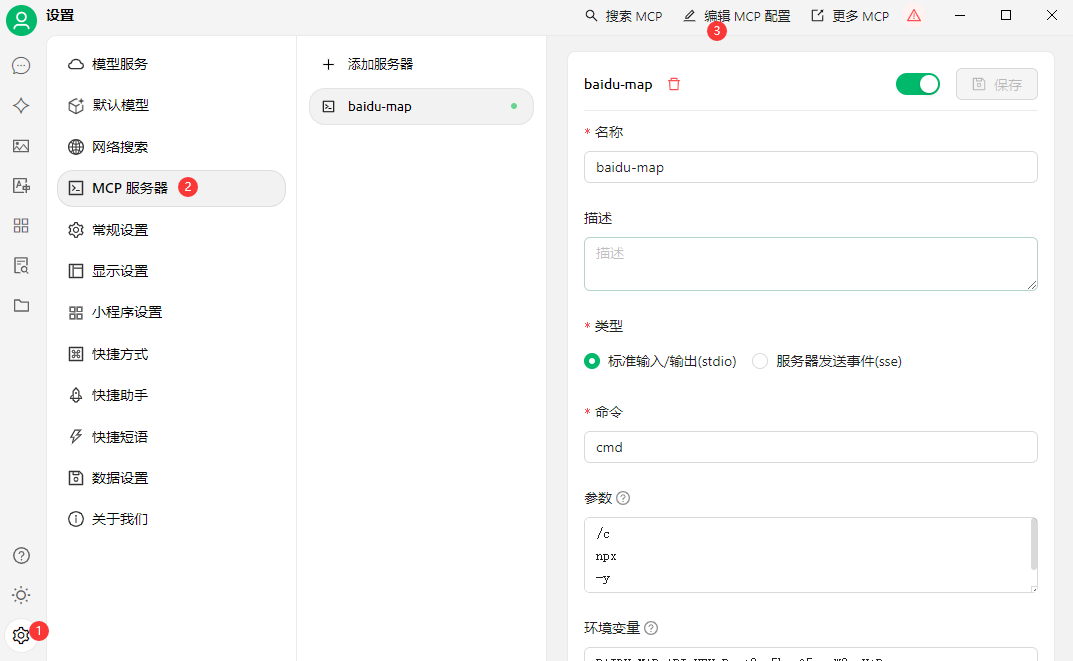Click 更多 MCP label
The width and height of the screenshot is (1073, 661).
(x=860, y=16)
